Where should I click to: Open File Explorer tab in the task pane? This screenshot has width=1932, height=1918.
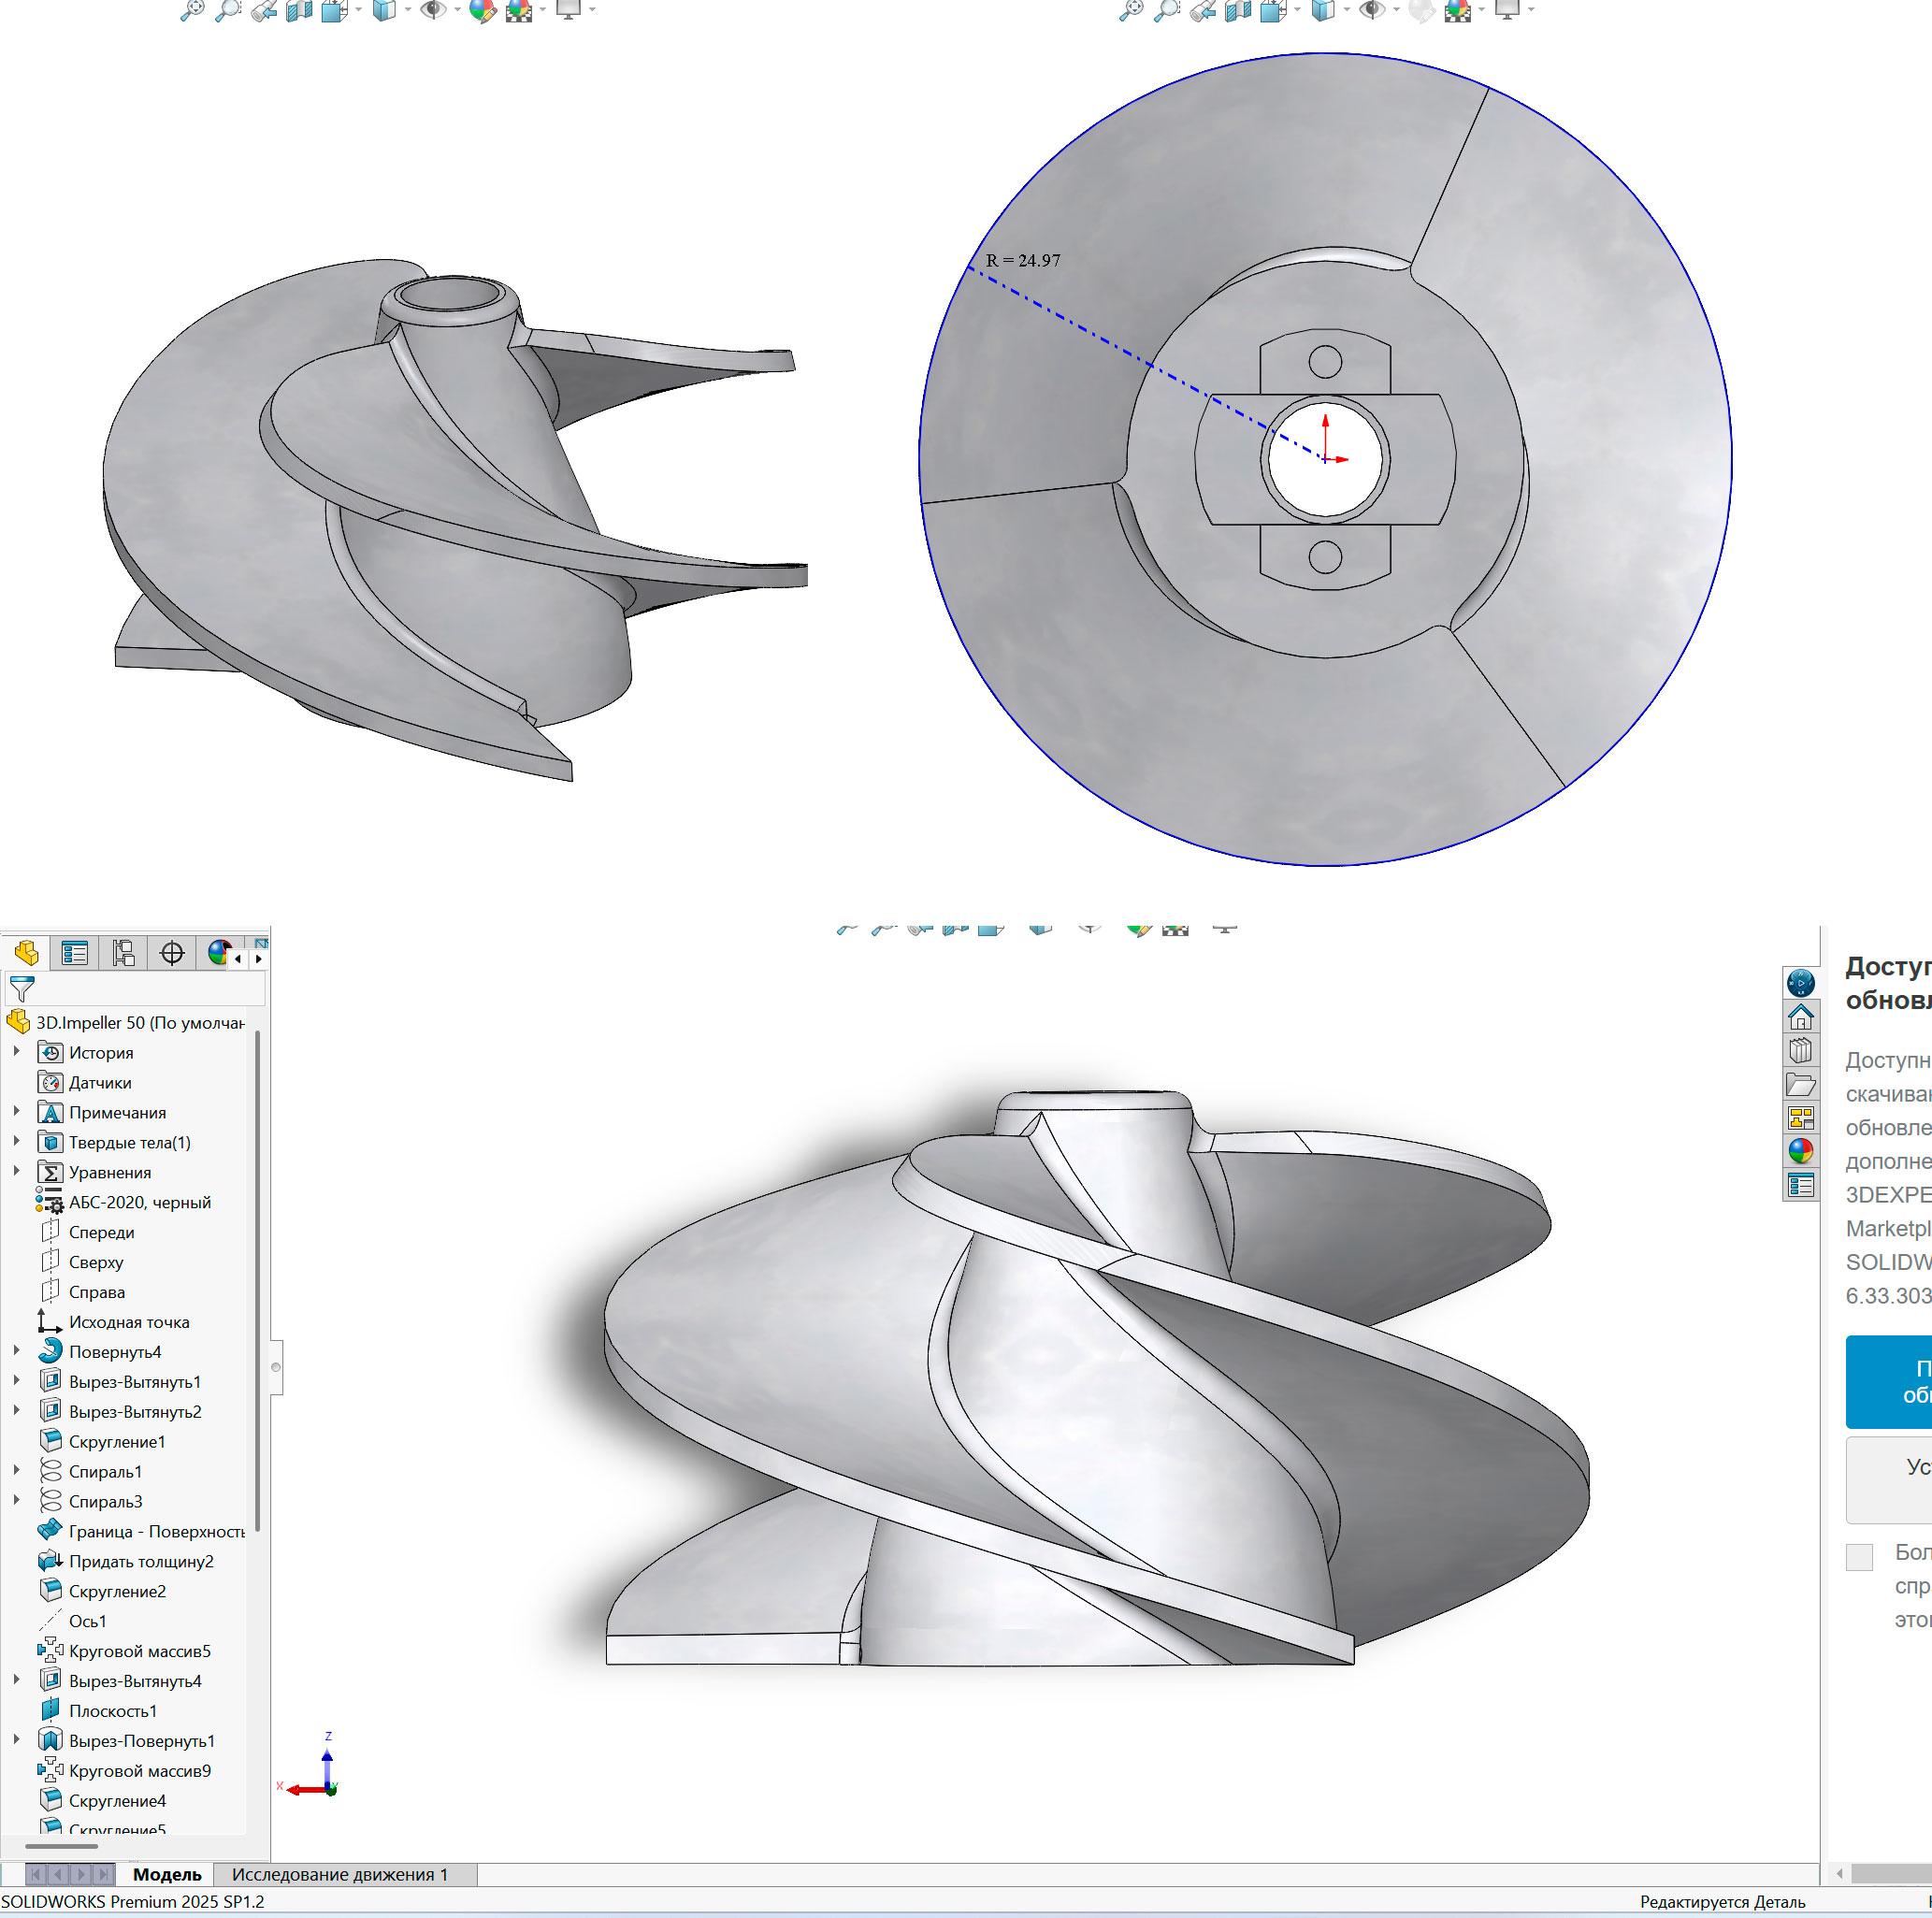pyautogui.click(x=1800, y=1085)
